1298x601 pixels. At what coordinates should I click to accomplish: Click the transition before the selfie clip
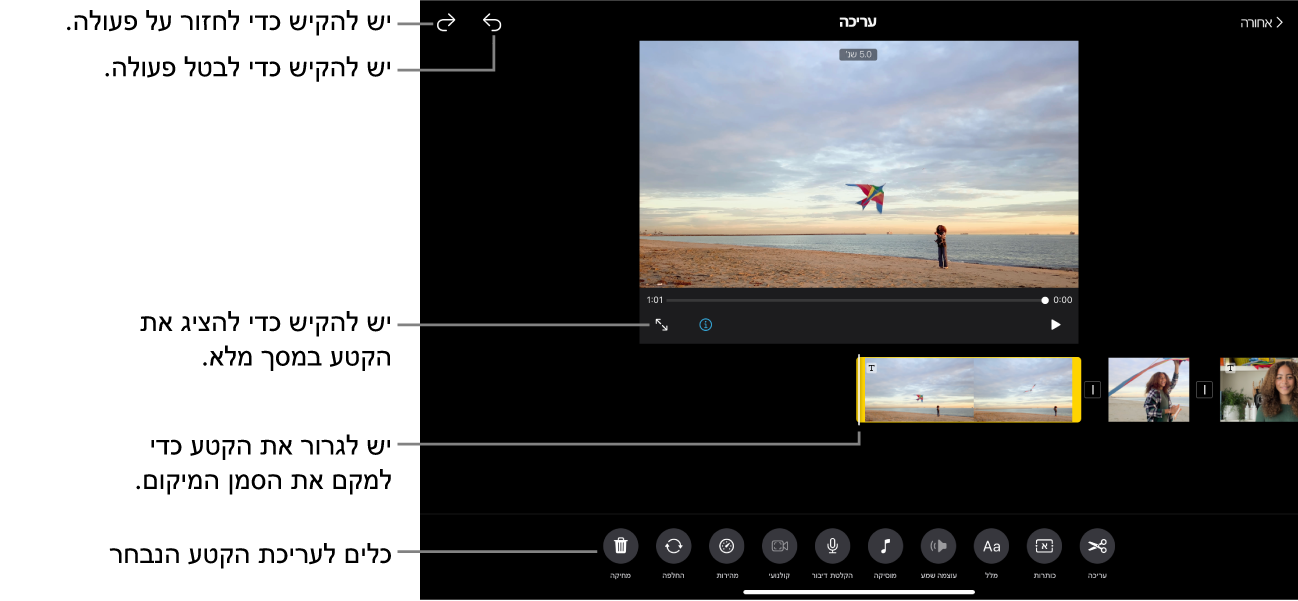click(x=1205, y=390)
